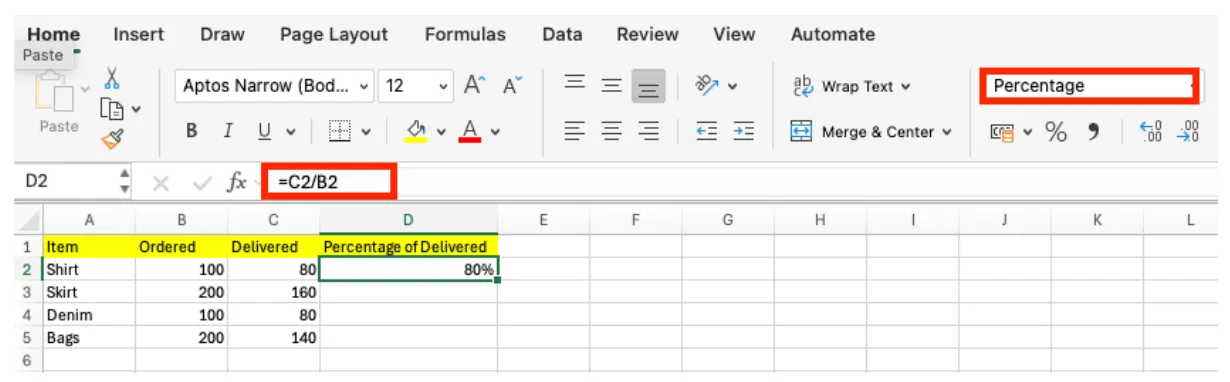Open the borders dropdown arrow
The image size is (1230, 382).
[366, 131]
